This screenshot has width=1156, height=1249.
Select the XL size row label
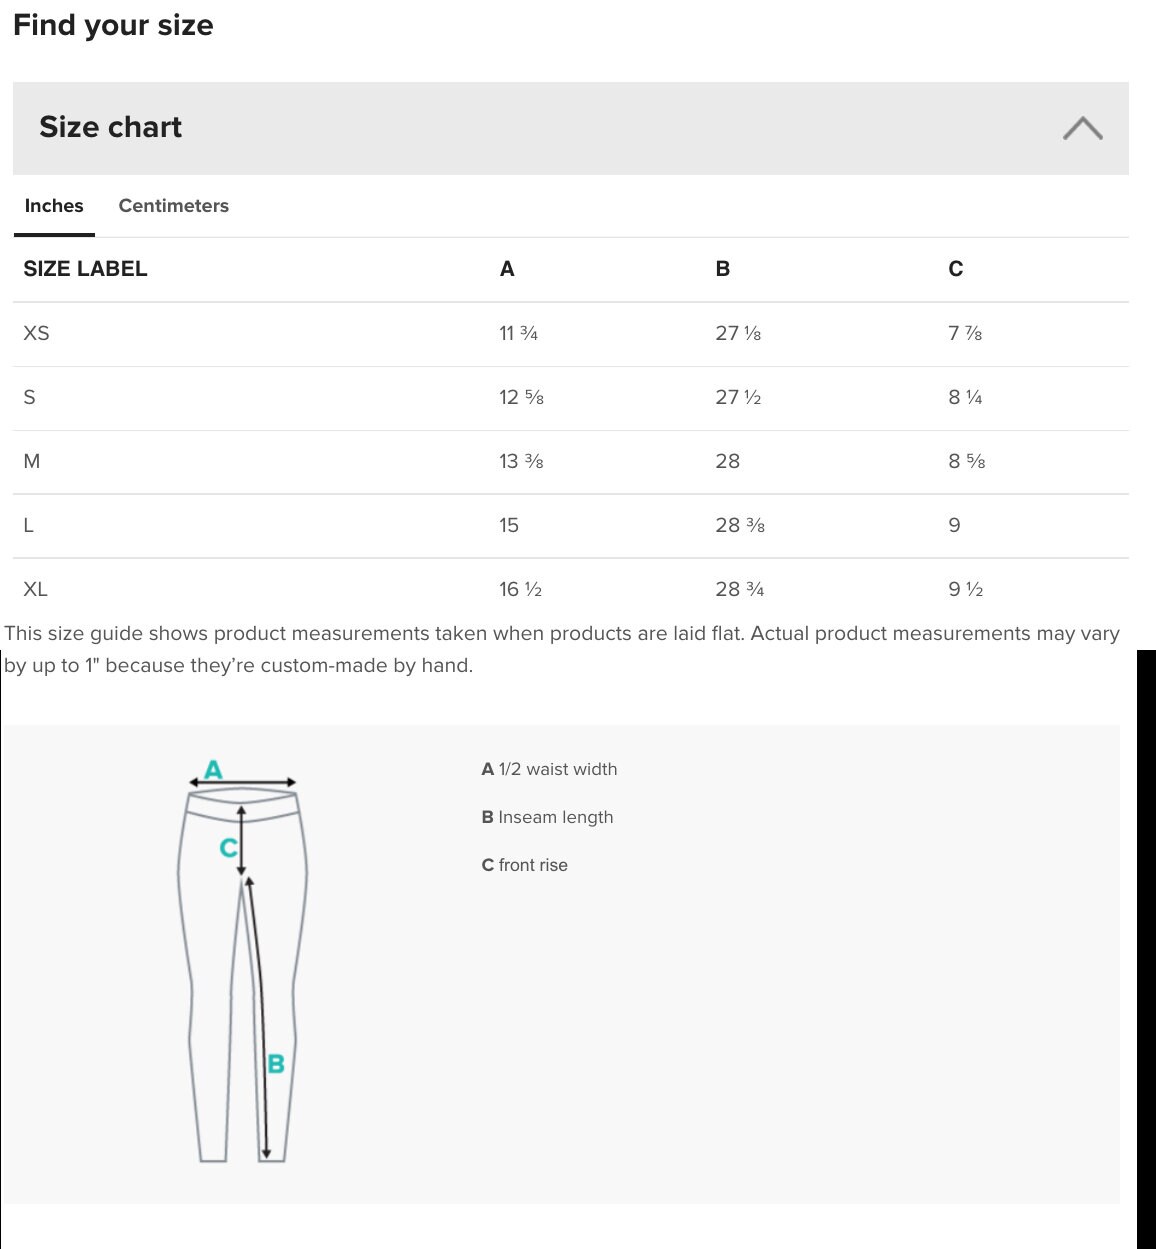(x=35, y=589)
